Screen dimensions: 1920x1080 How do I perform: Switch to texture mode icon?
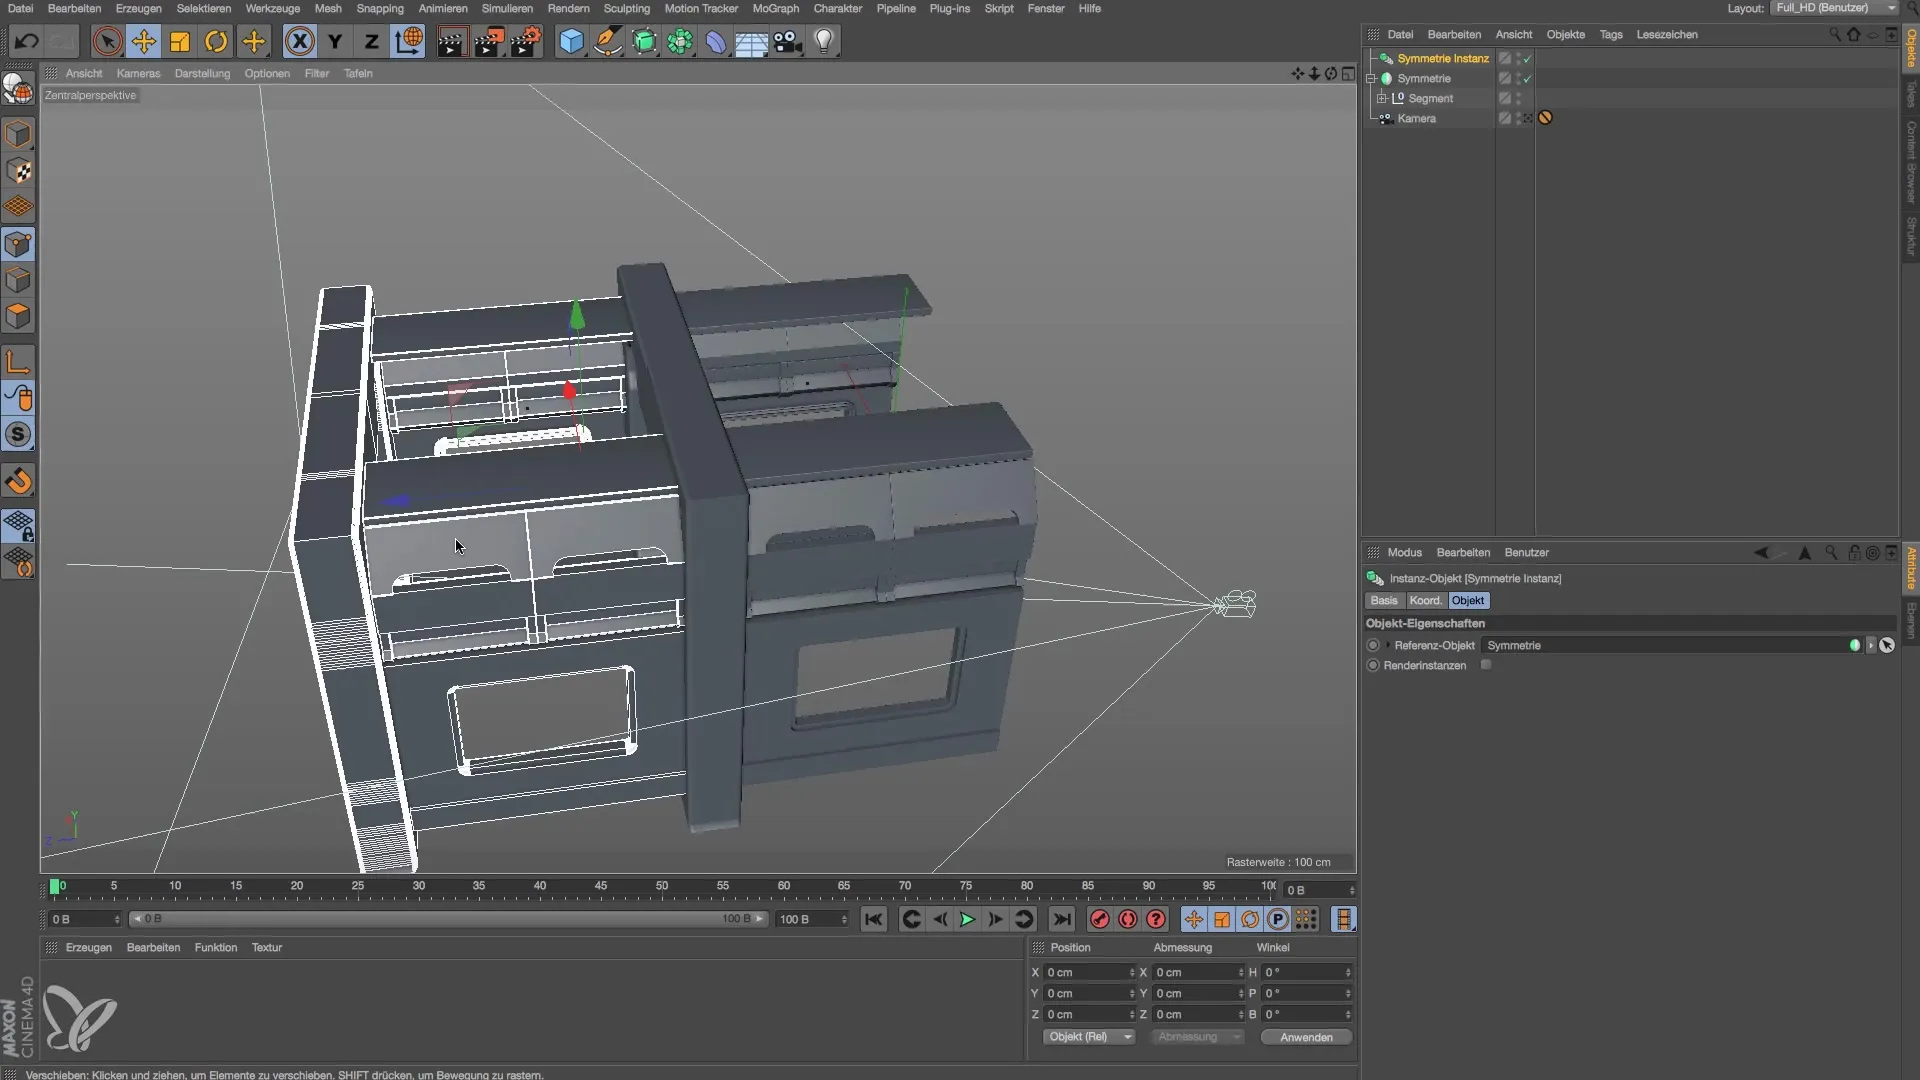(18, 171)
